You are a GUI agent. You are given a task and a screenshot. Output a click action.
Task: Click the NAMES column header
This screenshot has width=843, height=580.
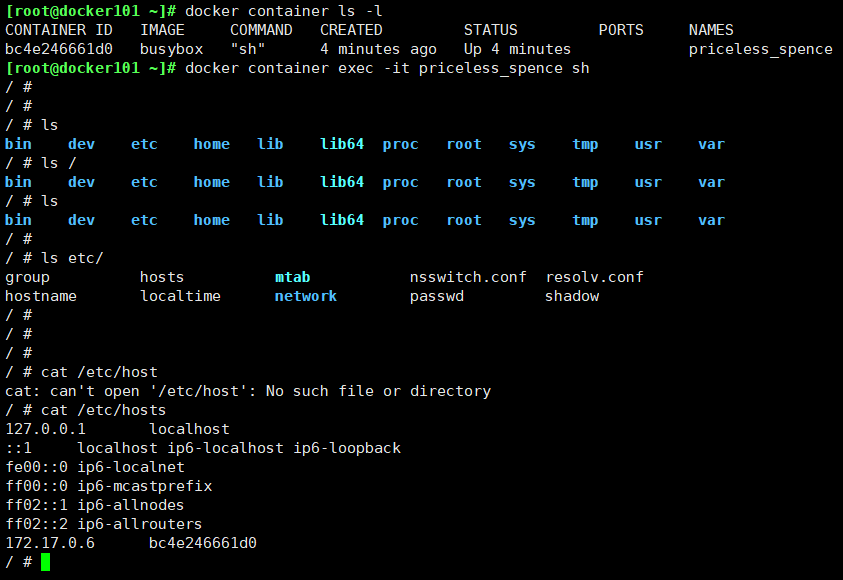tap(711, 30)
